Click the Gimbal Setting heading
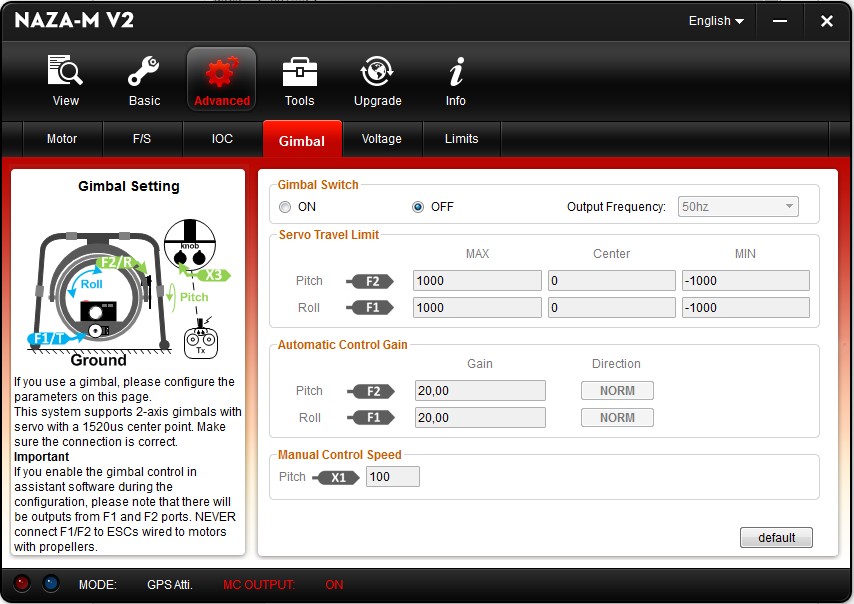Viewport: 854px width, 604px height. coord(129,186)
